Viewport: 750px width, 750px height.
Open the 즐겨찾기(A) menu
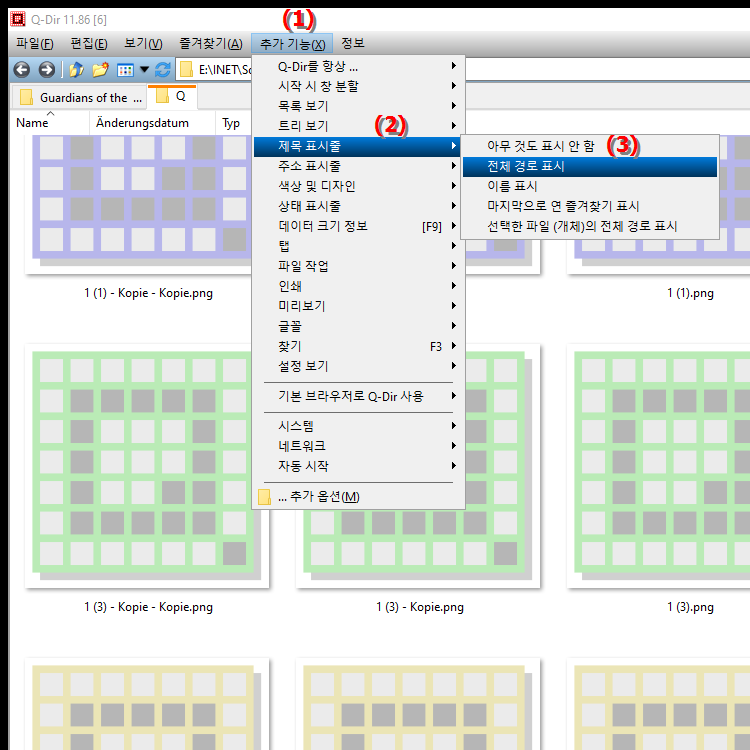pyautogui.click(x=211, y=44)
